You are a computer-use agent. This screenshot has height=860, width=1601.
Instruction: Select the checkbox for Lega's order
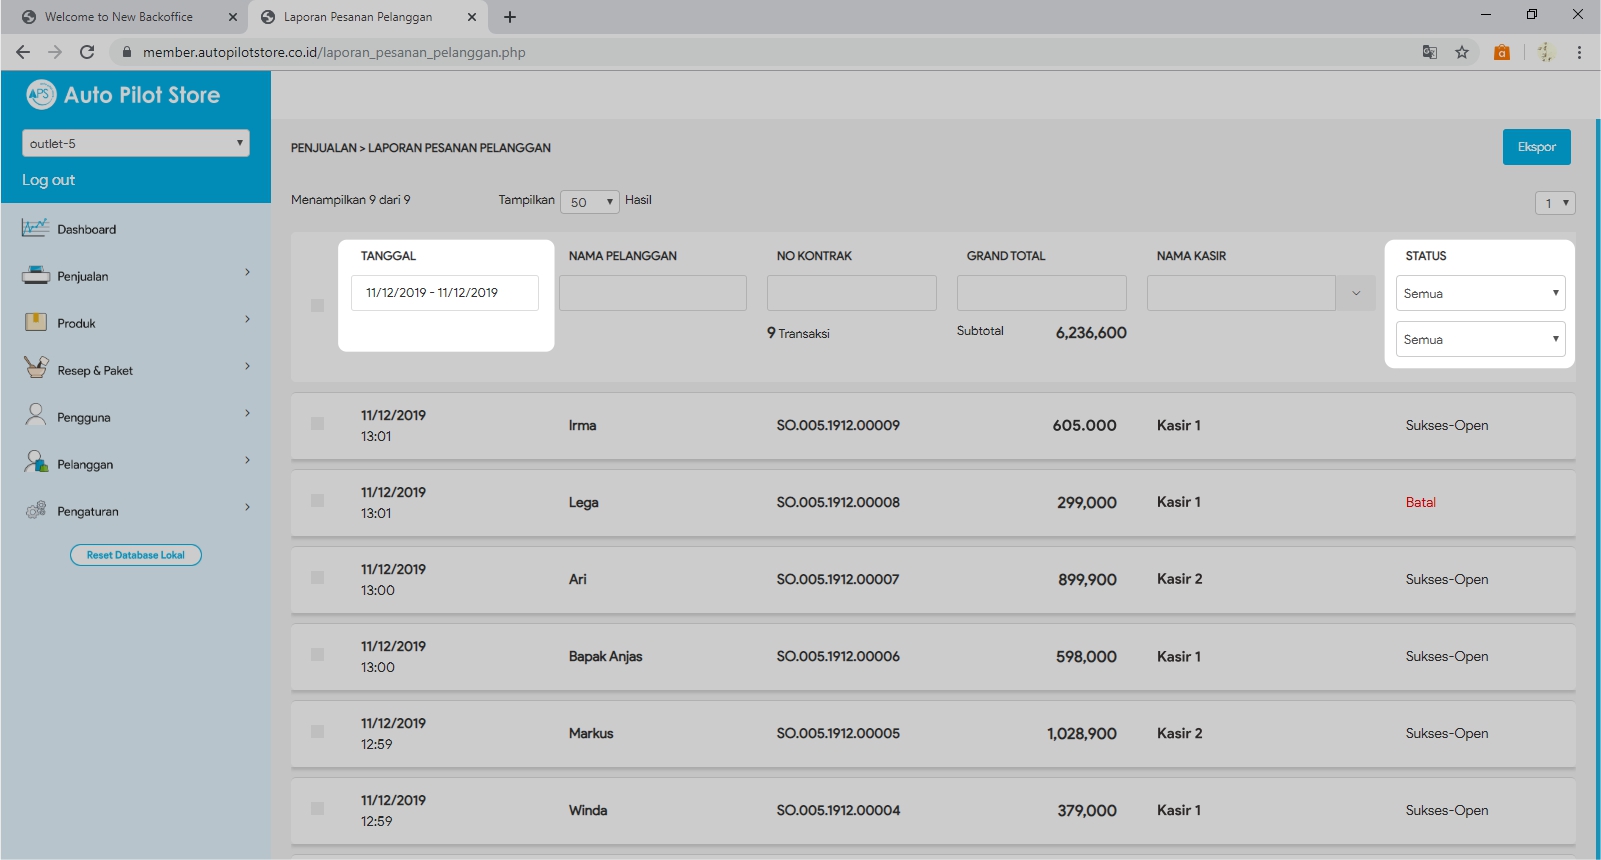coord(317,500)
